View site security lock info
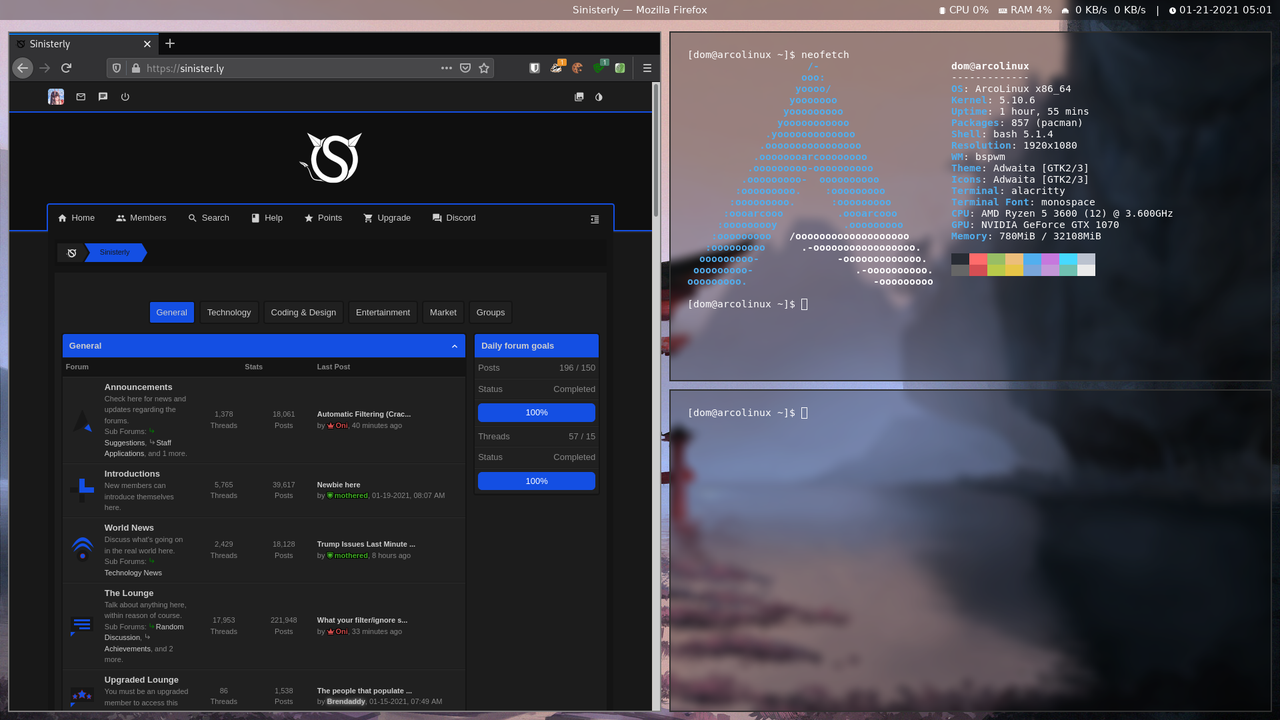This screenshot has width=1280, height=720. coord(135,68)
